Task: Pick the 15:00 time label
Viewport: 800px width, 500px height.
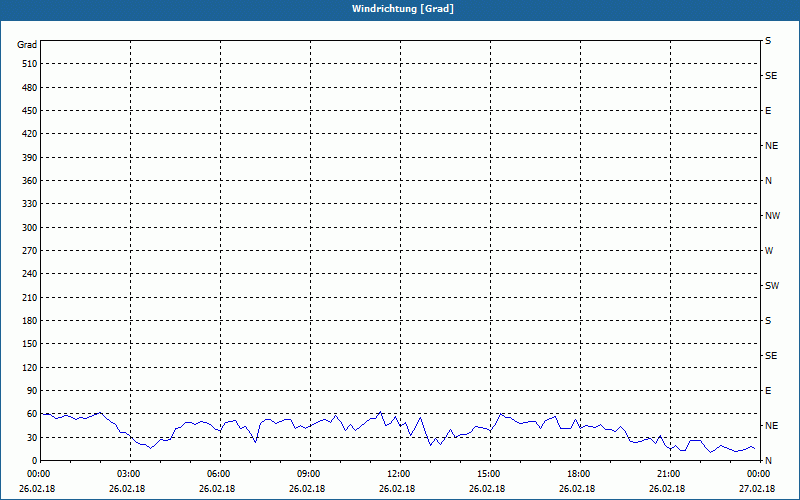Action: (489, 474)
